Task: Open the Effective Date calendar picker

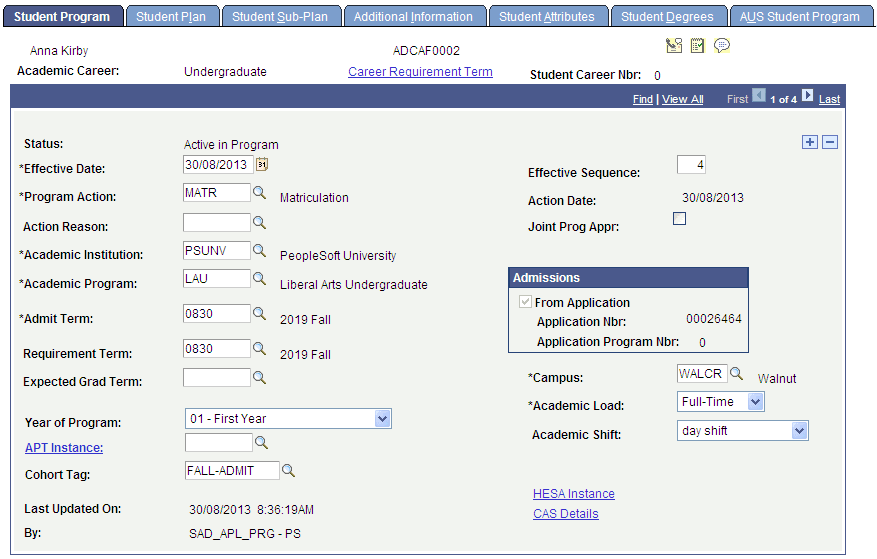Action: [x=262, y=165]
